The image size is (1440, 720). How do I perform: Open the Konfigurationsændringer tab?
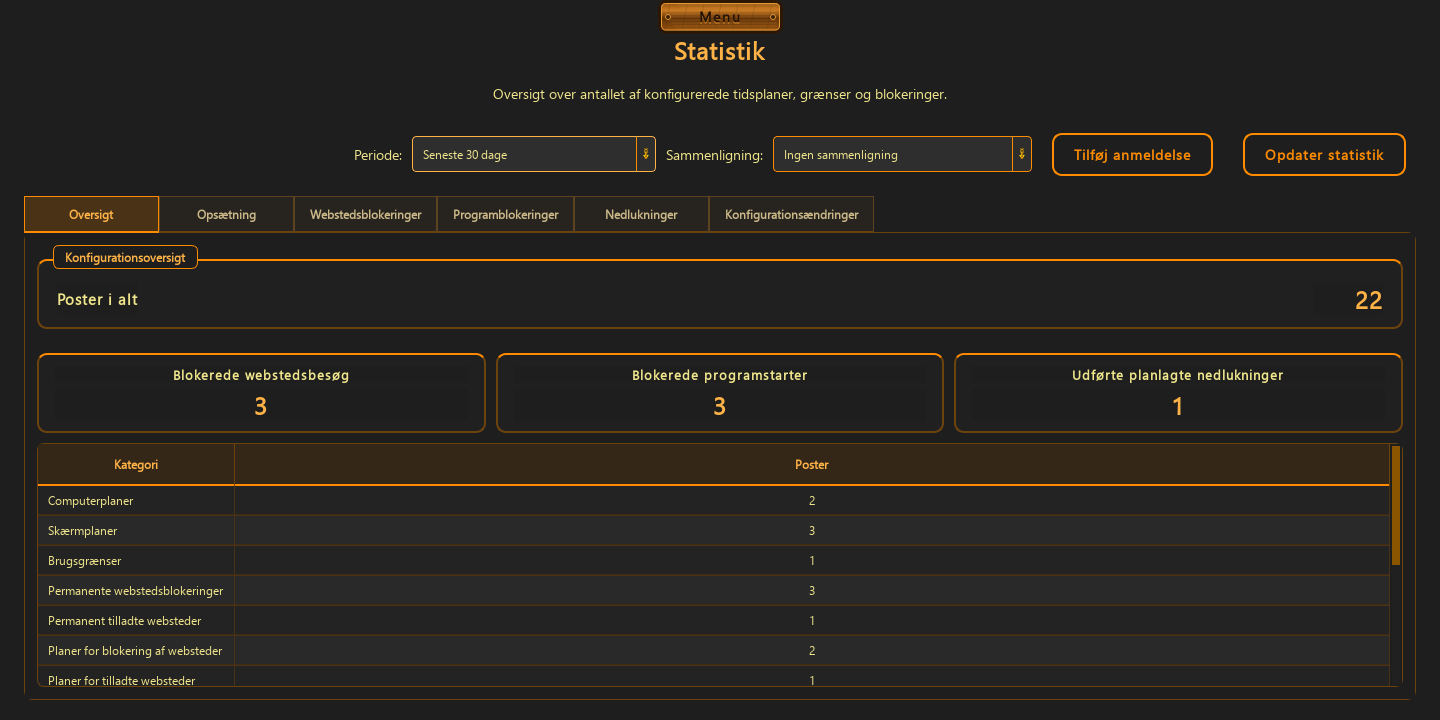pos(791,214)
